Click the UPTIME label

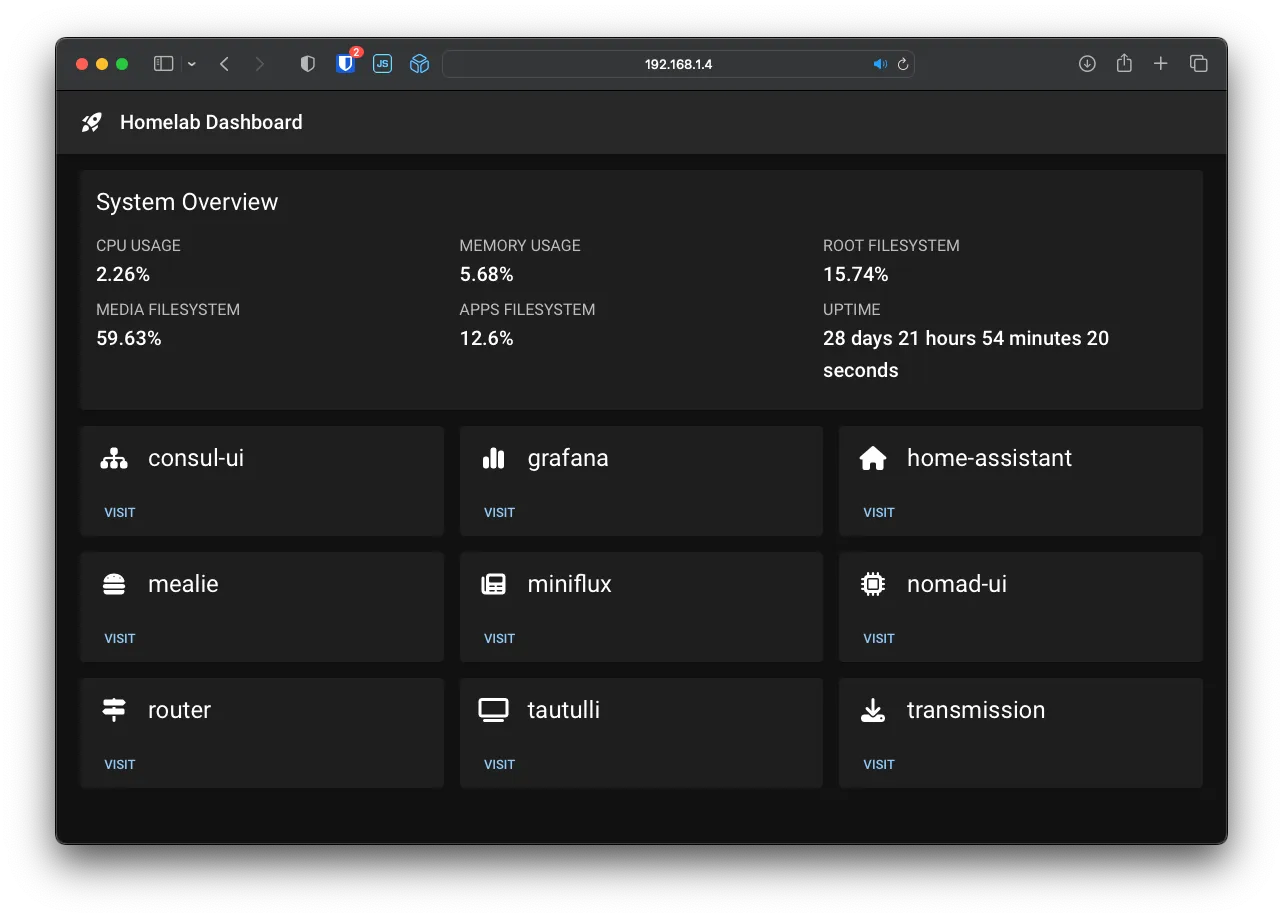click(852, 310)
